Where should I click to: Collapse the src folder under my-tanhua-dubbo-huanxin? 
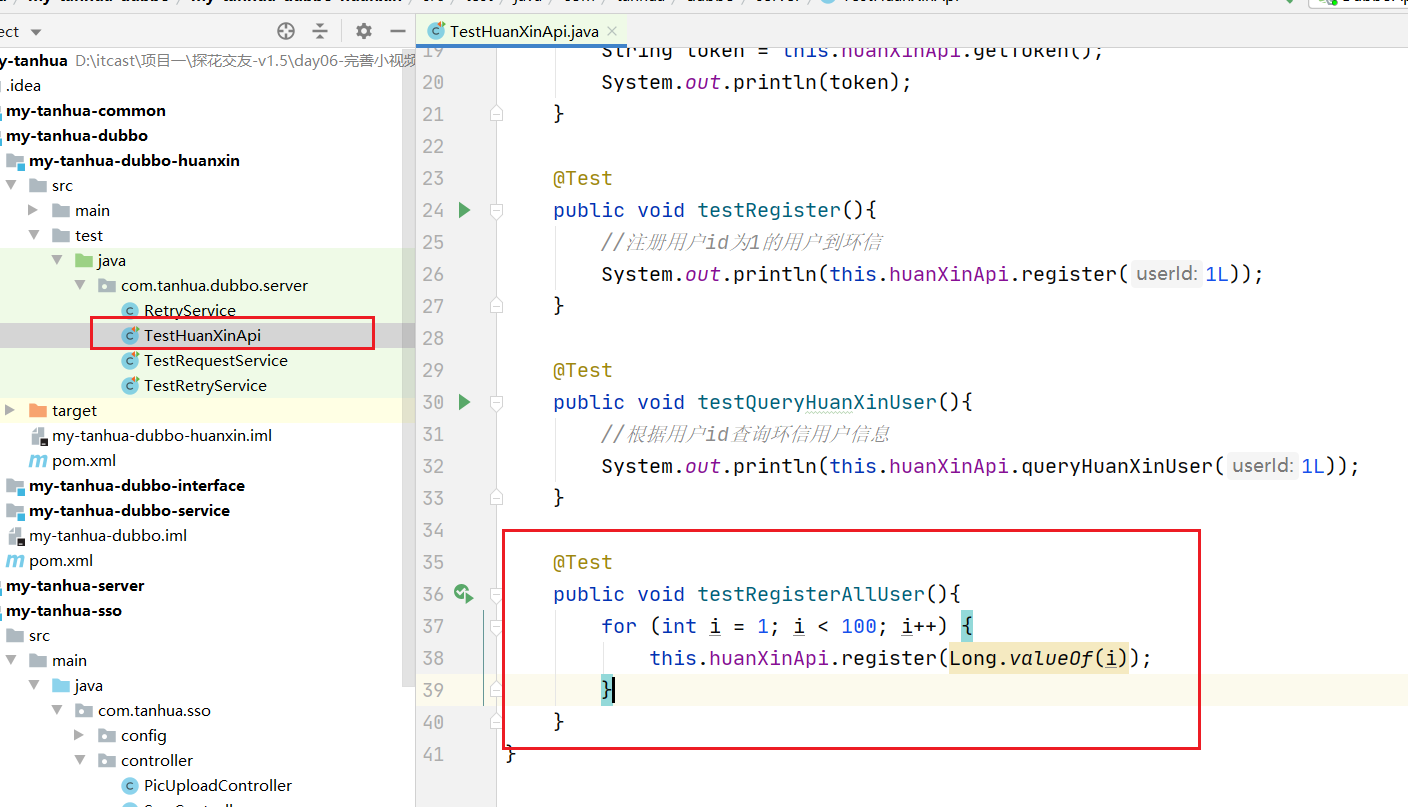[11, 185]
